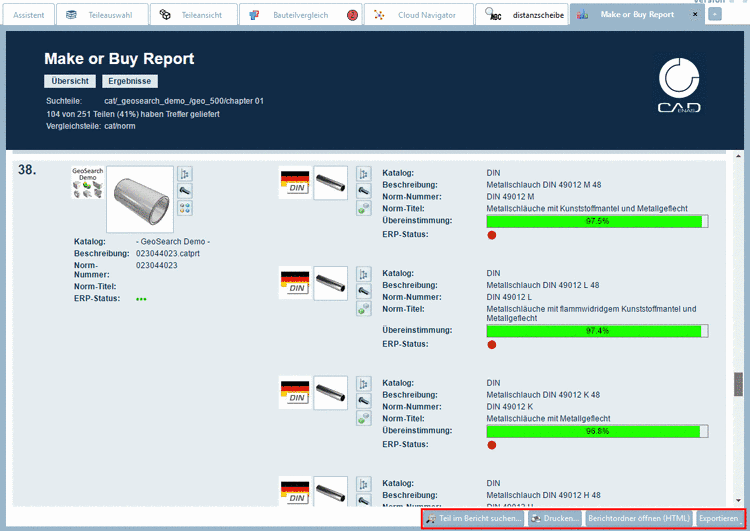
Task: Click the 97.5% Übereinstimmung bar
Action: click(597, 221)
